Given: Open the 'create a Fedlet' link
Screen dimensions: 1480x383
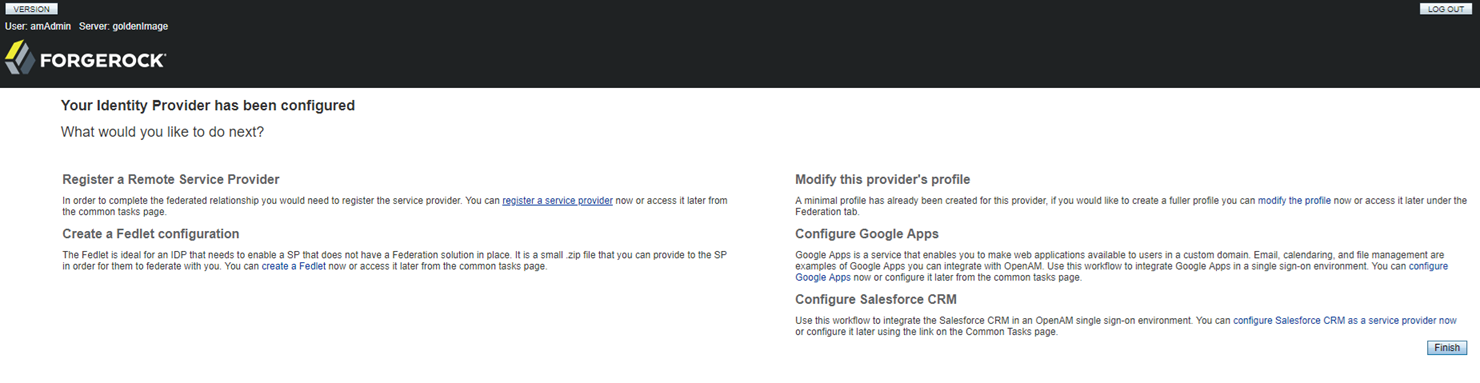Looking at the screenshot, I should (x=294, y=266).
